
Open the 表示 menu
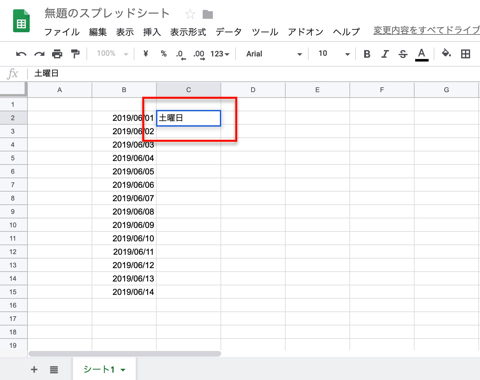[125, 32]
